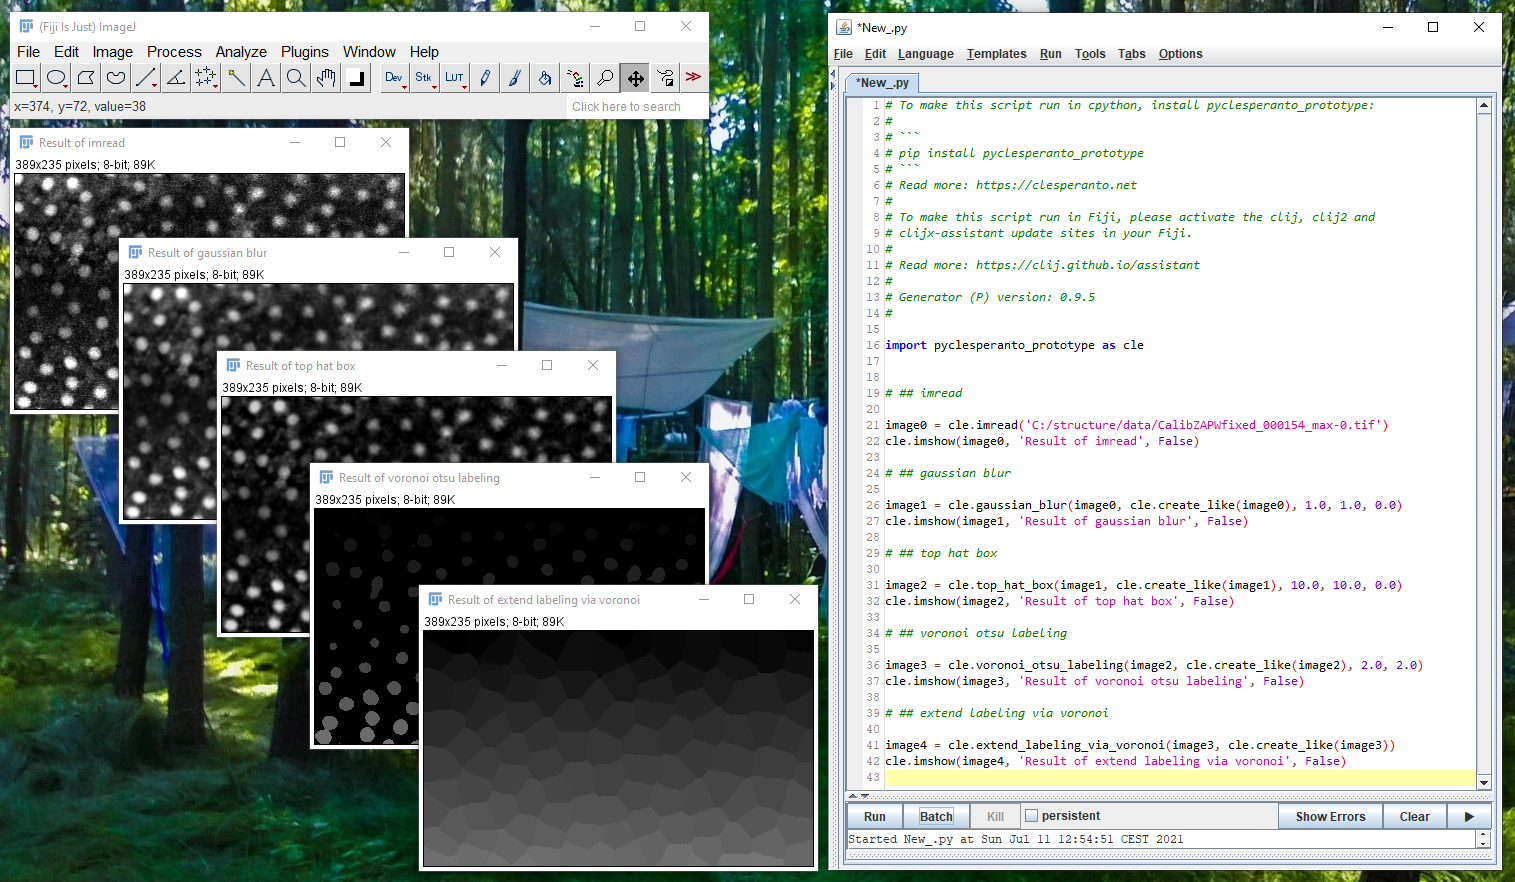Click the Batch button
Viewport: 1515px width, 882px height.
pyautogui.click(x=936, y=817)
